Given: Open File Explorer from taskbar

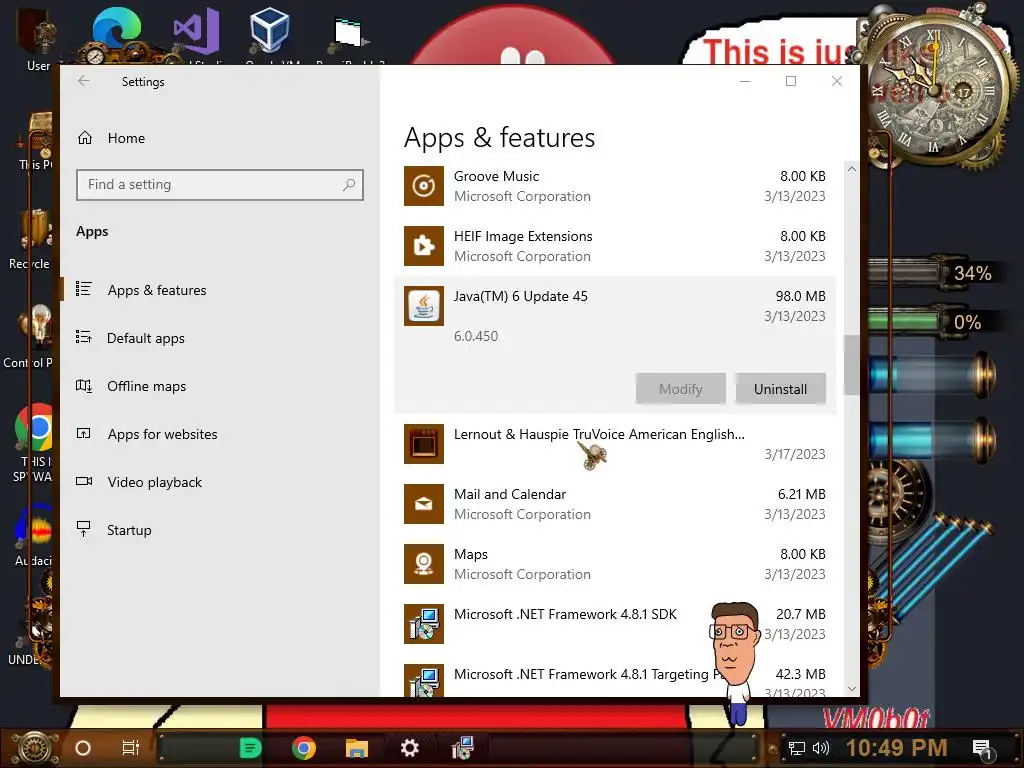Looking at the screenshot, I should click(357, 748).
